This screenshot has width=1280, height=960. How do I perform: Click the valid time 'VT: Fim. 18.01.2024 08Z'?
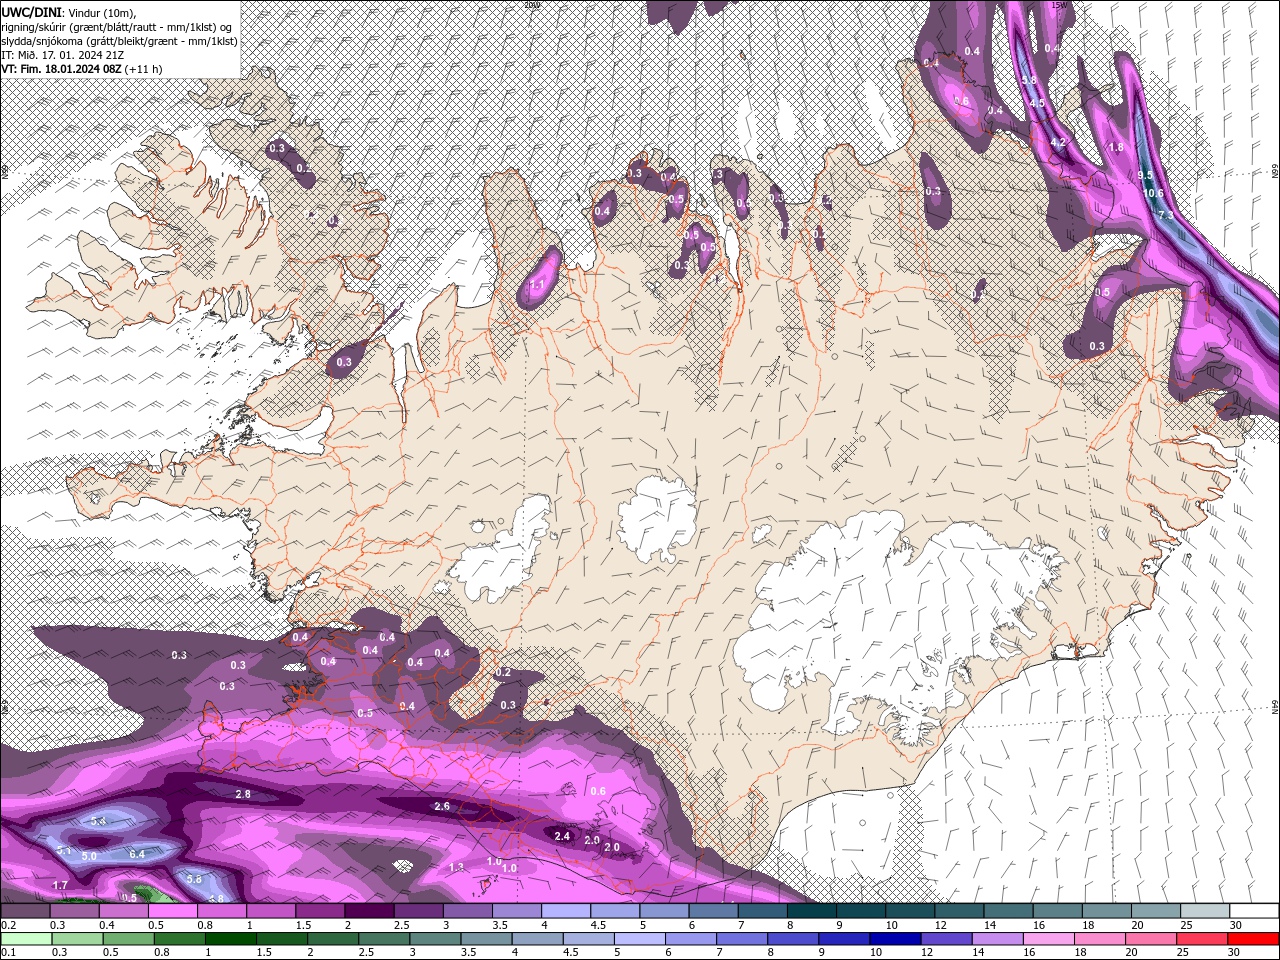[x=61, y=69]
